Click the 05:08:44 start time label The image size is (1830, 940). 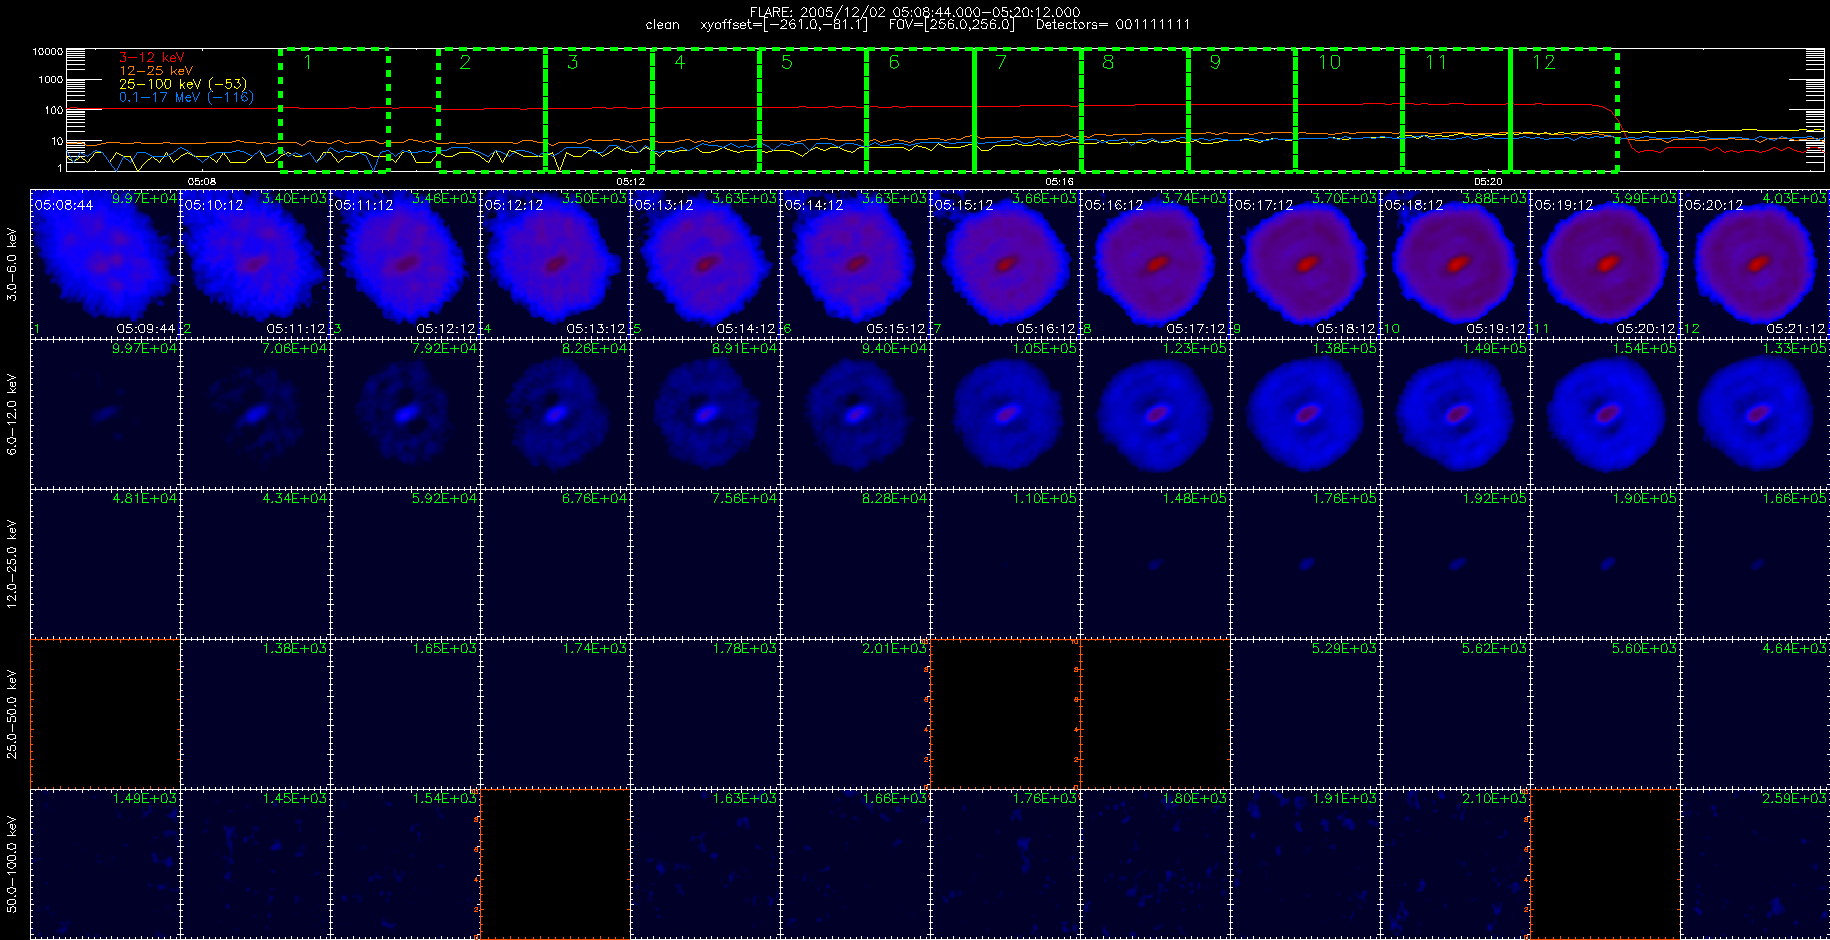click(64, 205)
